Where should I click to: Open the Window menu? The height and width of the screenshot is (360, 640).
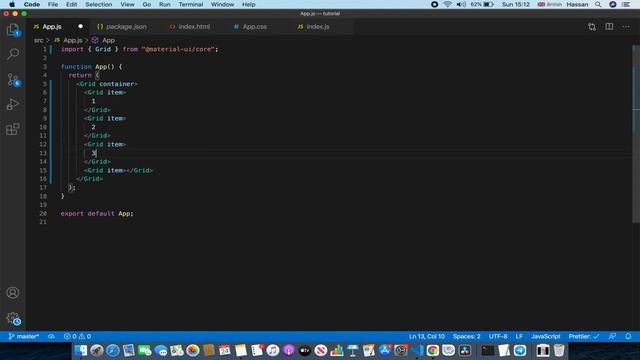[222, 4]
